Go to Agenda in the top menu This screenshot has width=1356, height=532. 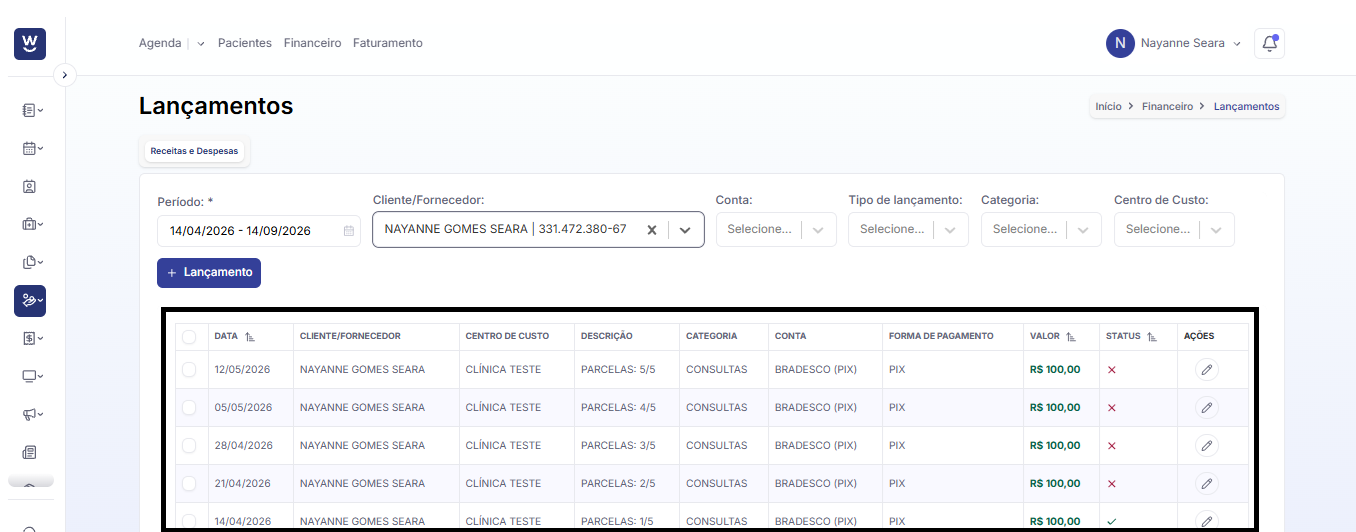(160, 43)
